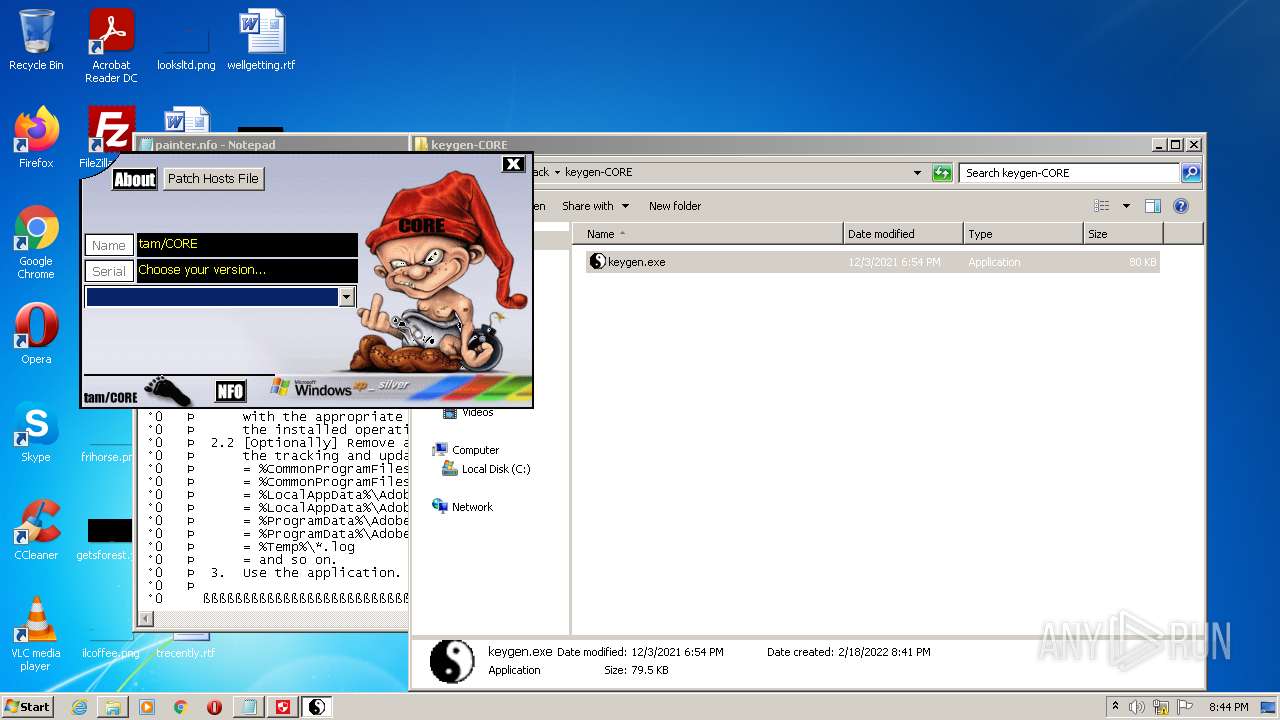This screenshot has height=720, width=1280.
Task: Open the Opera desktop shortcut
Action: (36, 334)
